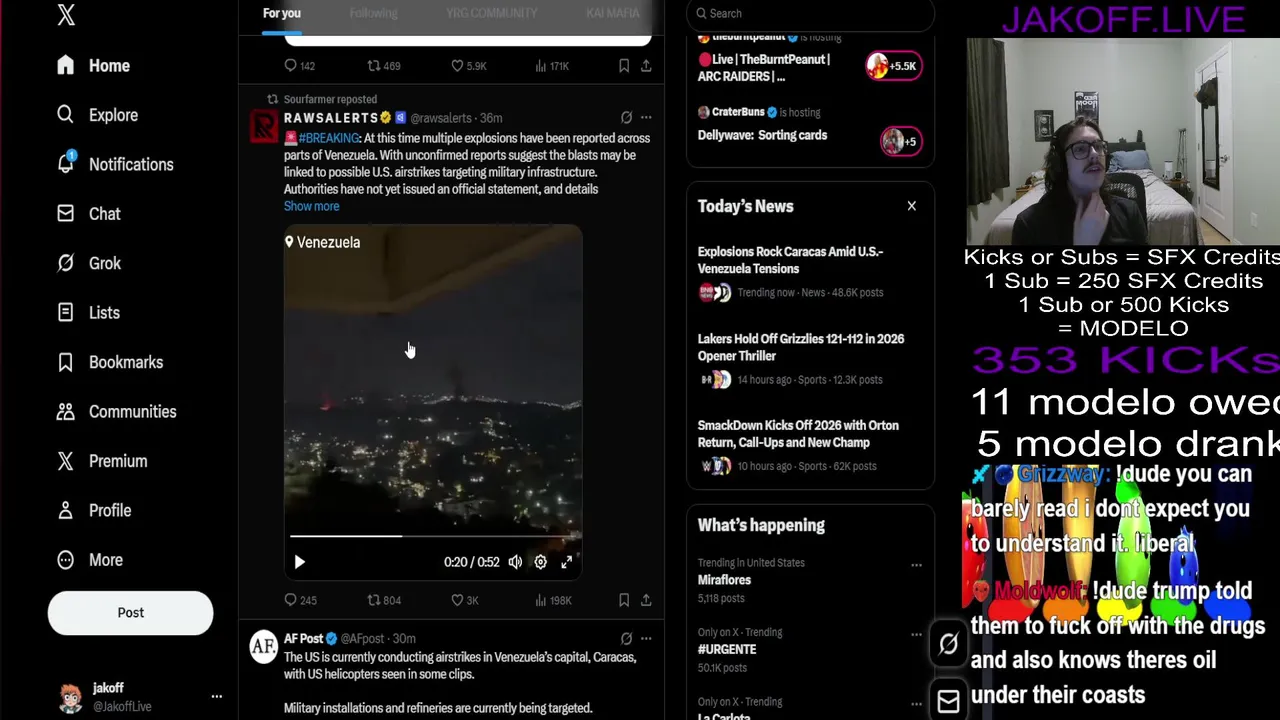The height and width of the screenshot is (720, 1280).
Task: Seek on the video progress bar
Action: (x=433, y=537)
